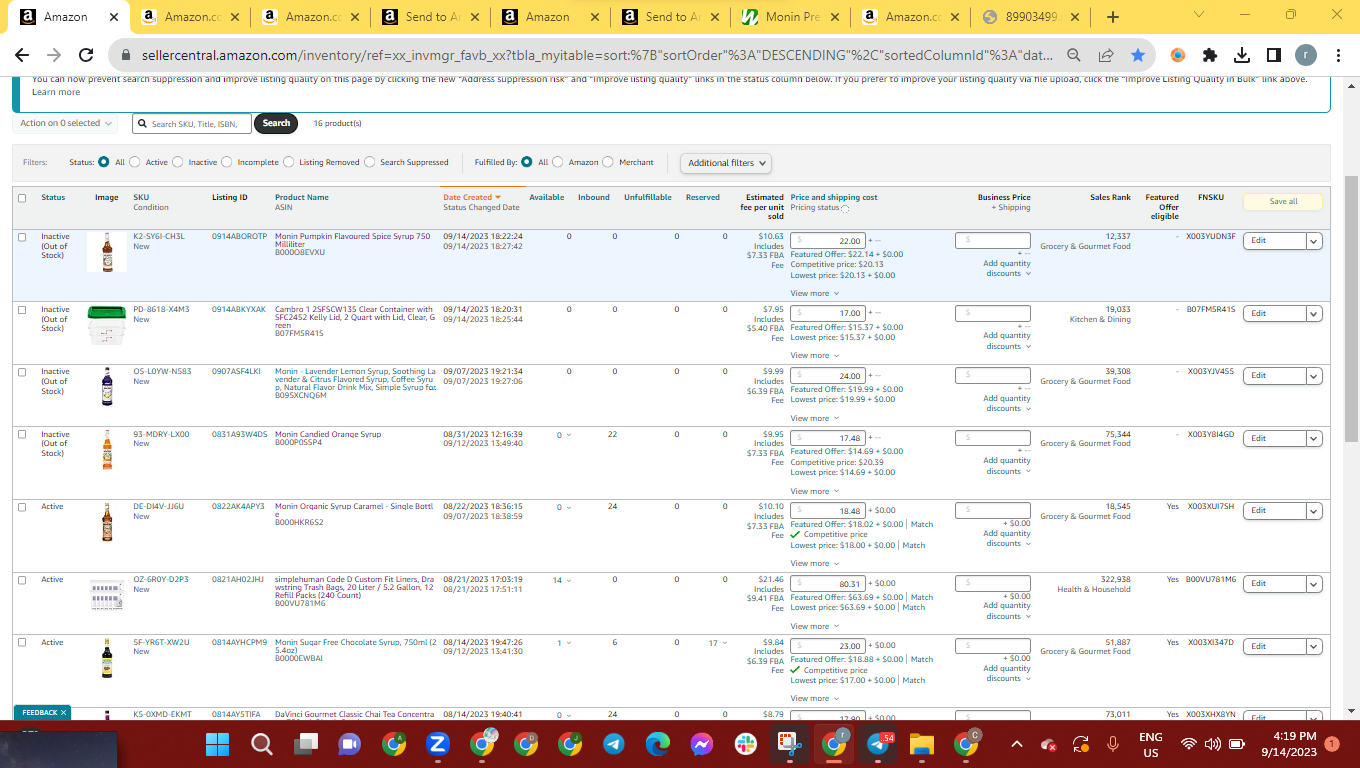Expand Additional filters dropdown

(x=727, y=163)
